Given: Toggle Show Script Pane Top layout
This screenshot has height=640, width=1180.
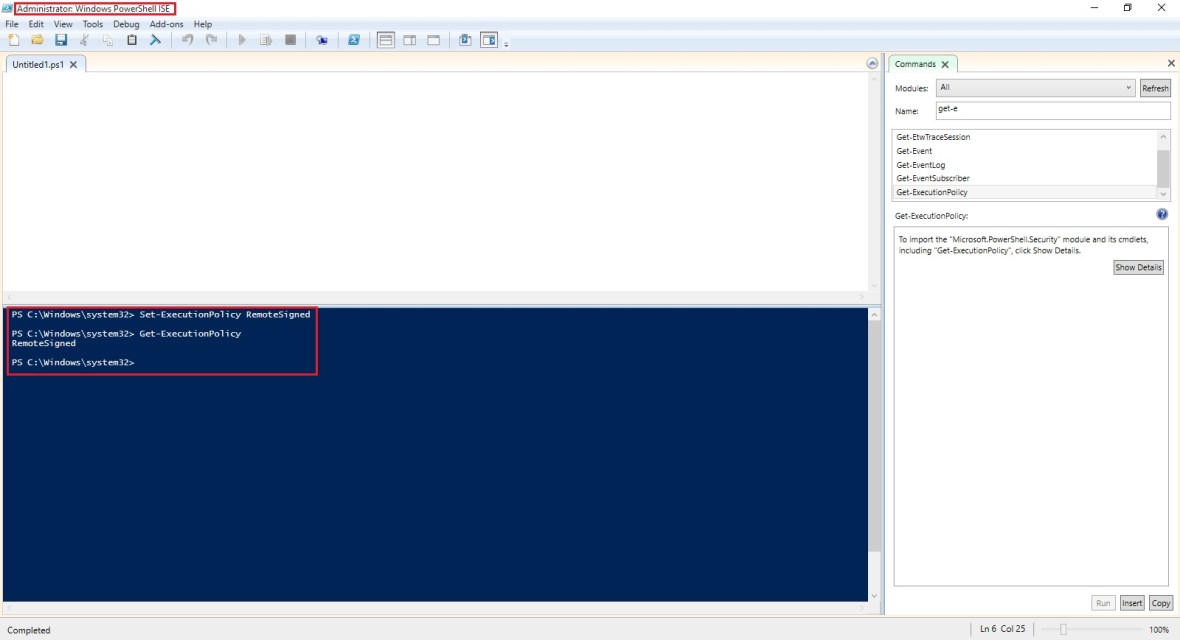Looking at the screenshot, I should (x=386, y=40).
